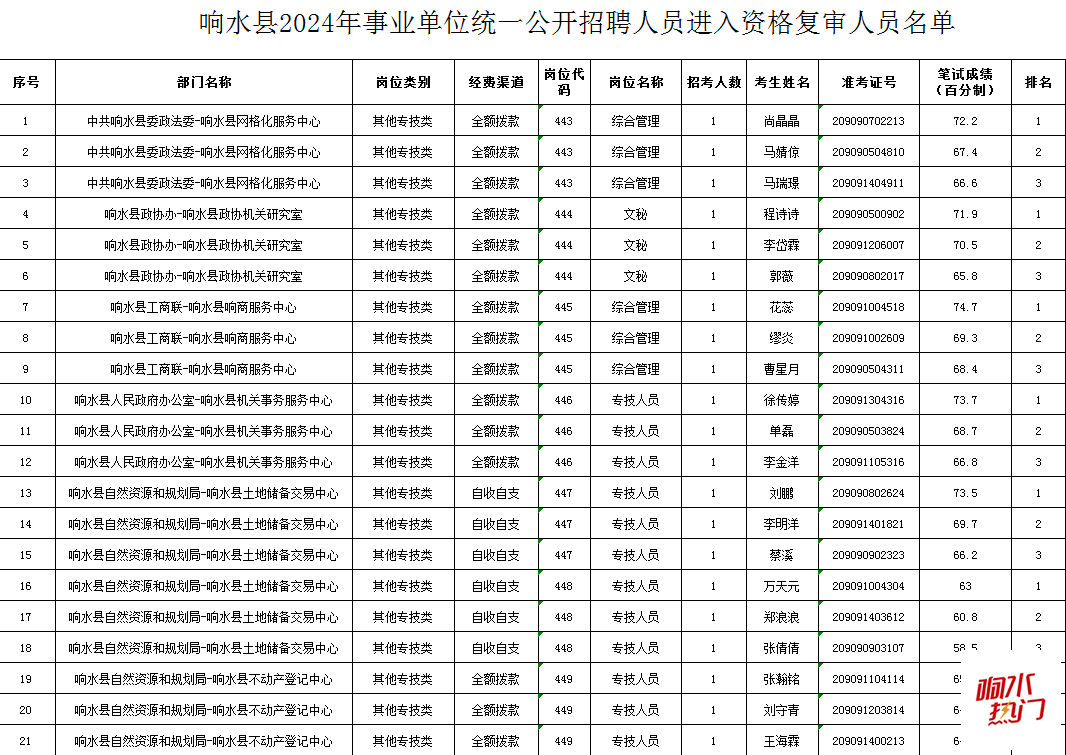The width and height of the screenshot is (1066, 755).
Task: Click exam number 209090902323
Action: (869, 556)
